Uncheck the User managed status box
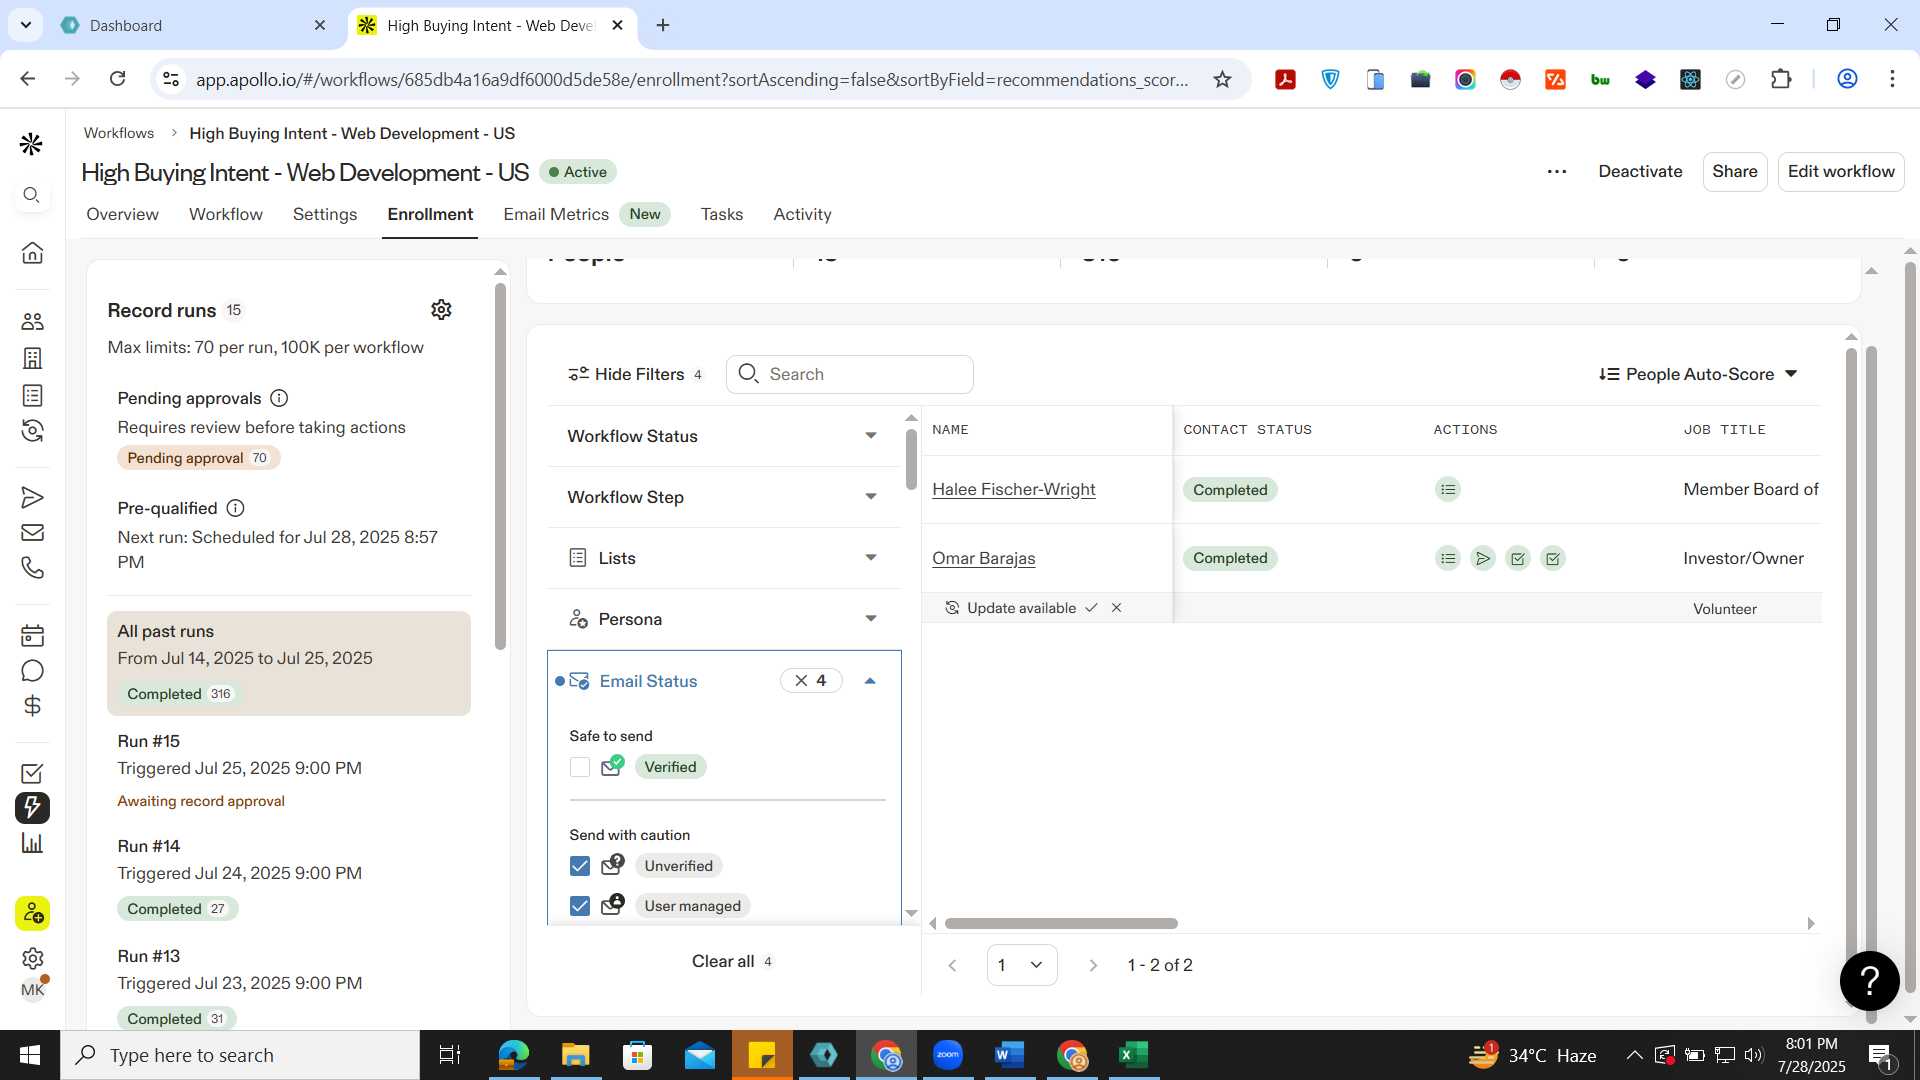This screenshot has height=1080, width=1920. pyautogui.click(x=580, y=906)
